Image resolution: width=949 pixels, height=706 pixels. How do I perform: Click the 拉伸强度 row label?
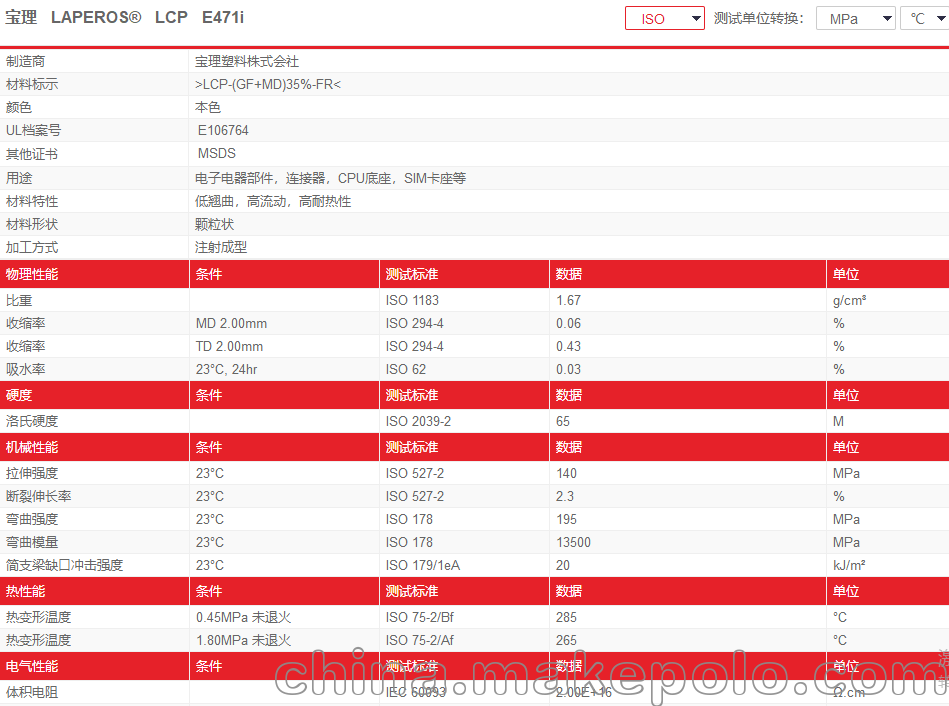click(x=32, y=473)
